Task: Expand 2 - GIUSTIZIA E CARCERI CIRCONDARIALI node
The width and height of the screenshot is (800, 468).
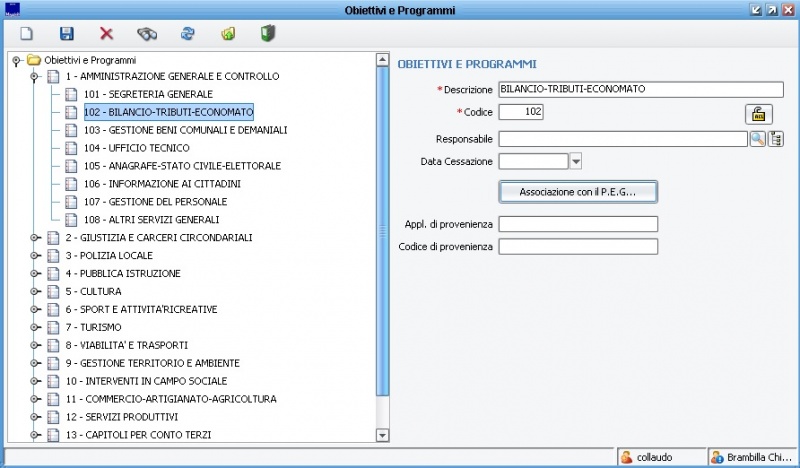Action: coord(34,238)
